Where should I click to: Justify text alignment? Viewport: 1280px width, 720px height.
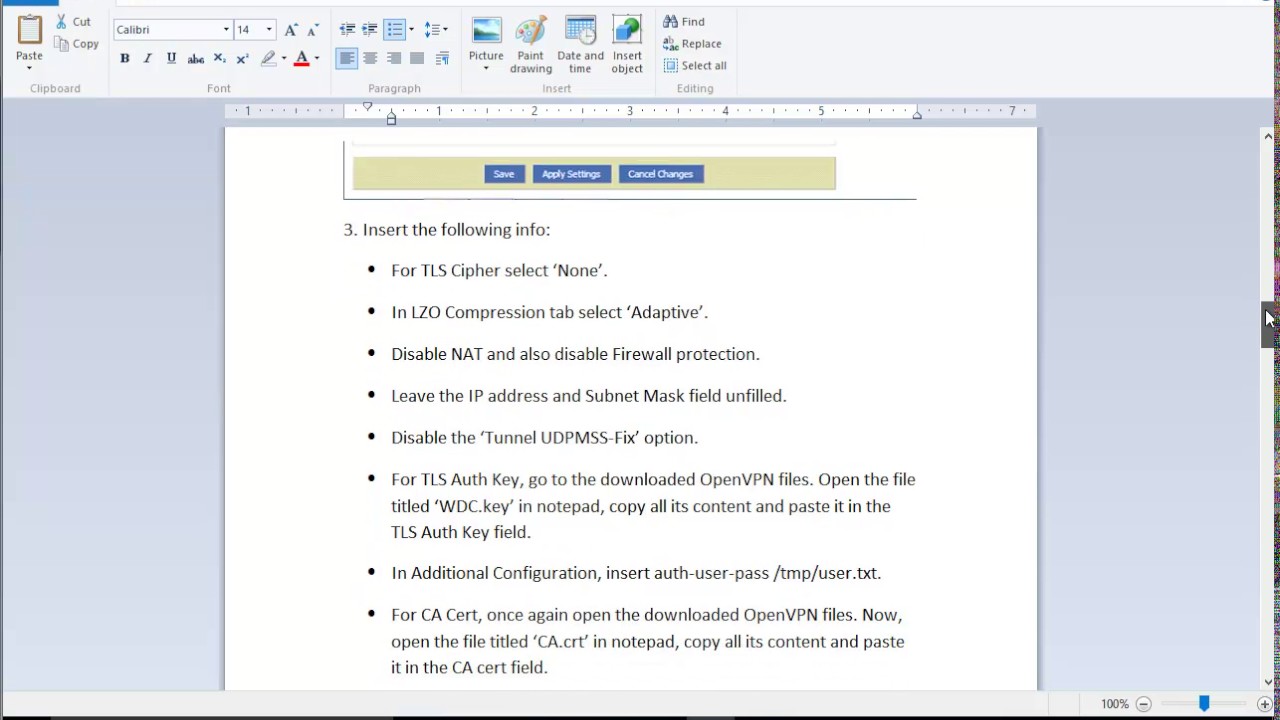point(417,59)
